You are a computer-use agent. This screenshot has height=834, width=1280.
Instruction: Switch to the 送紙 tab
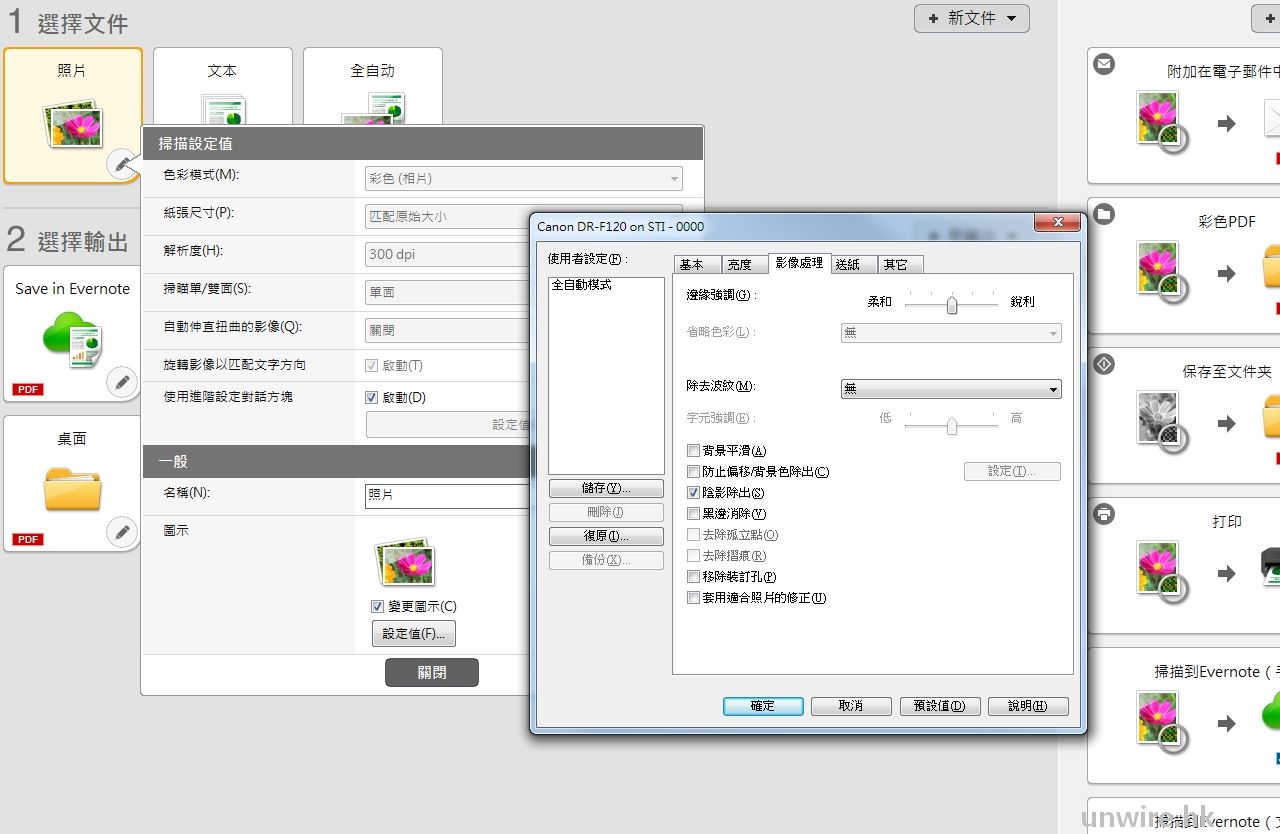pyautogui.click(x=848, y=264)
